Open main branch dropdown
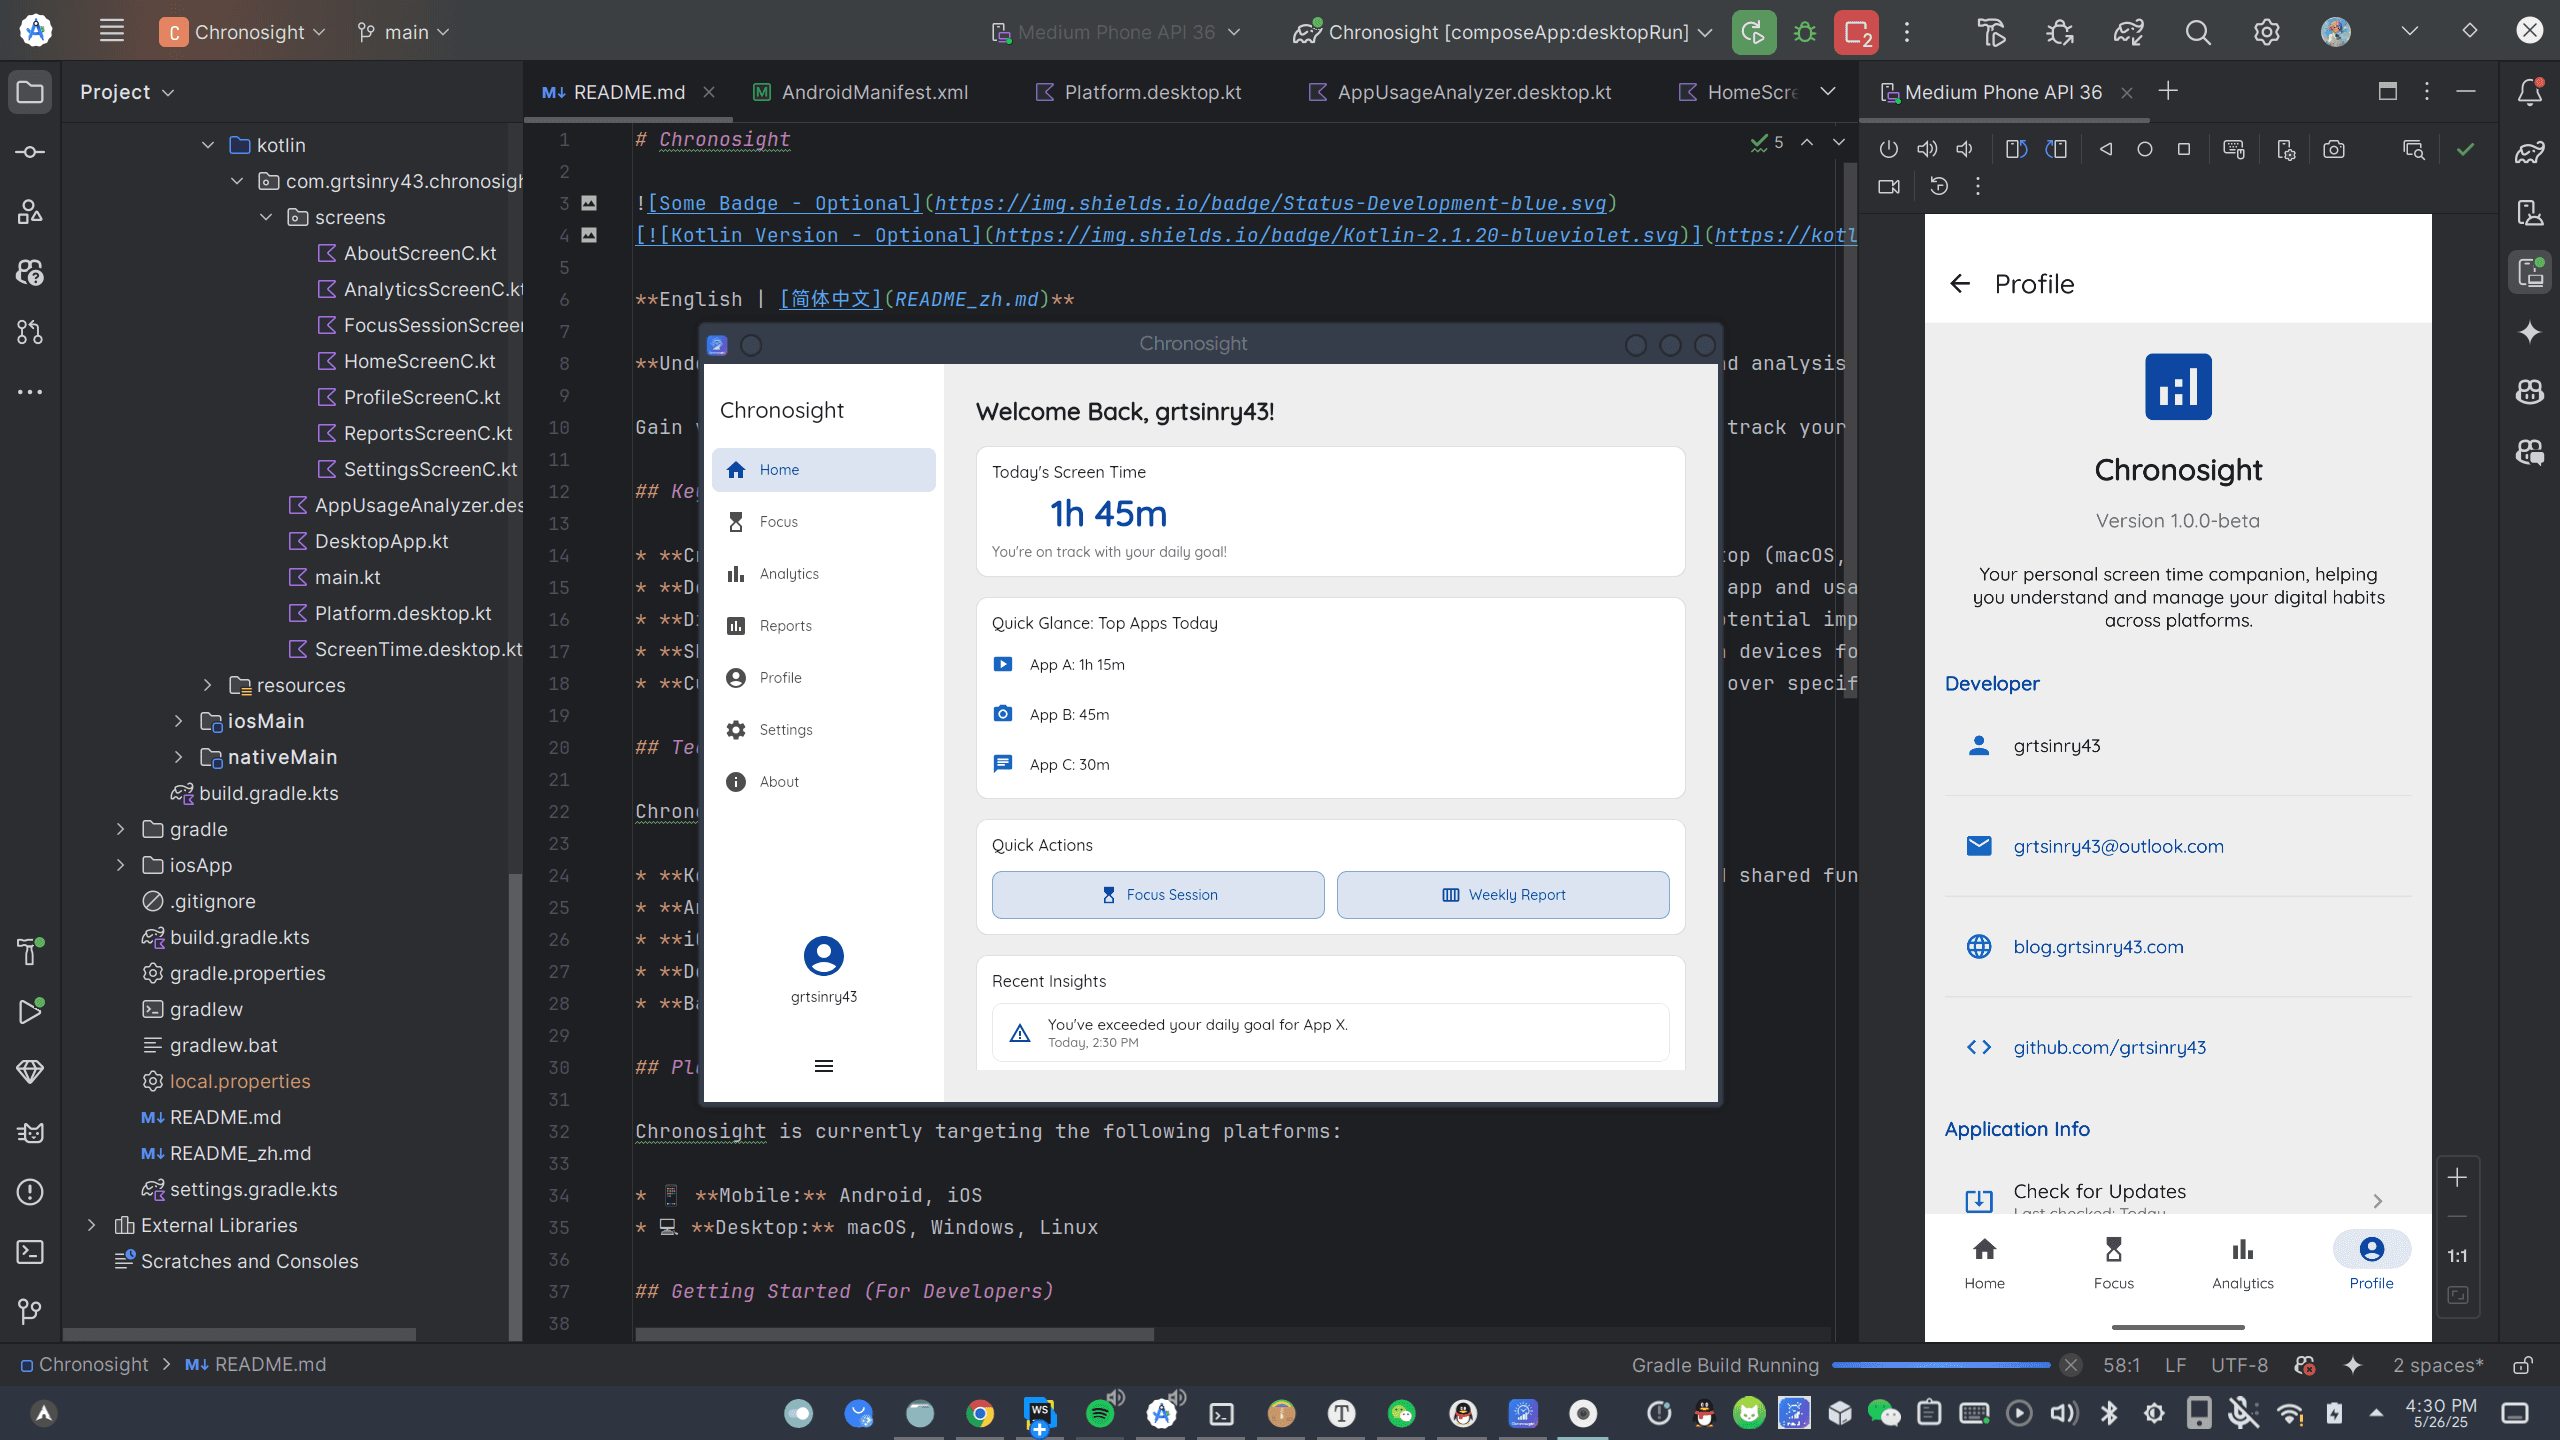This screenshot has width=2560, height=1440. point(404,32)
